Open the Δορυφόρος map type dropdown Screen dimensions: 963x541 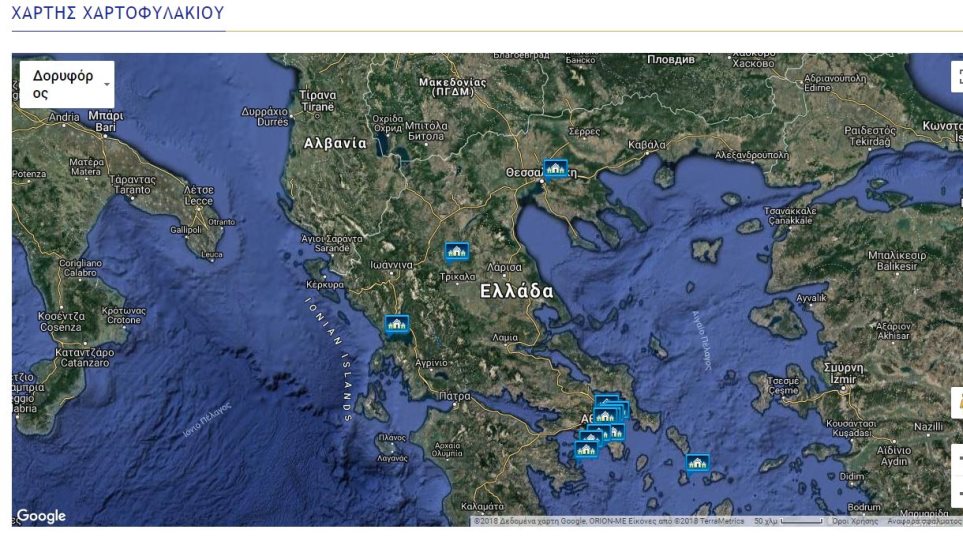point(62,84)
